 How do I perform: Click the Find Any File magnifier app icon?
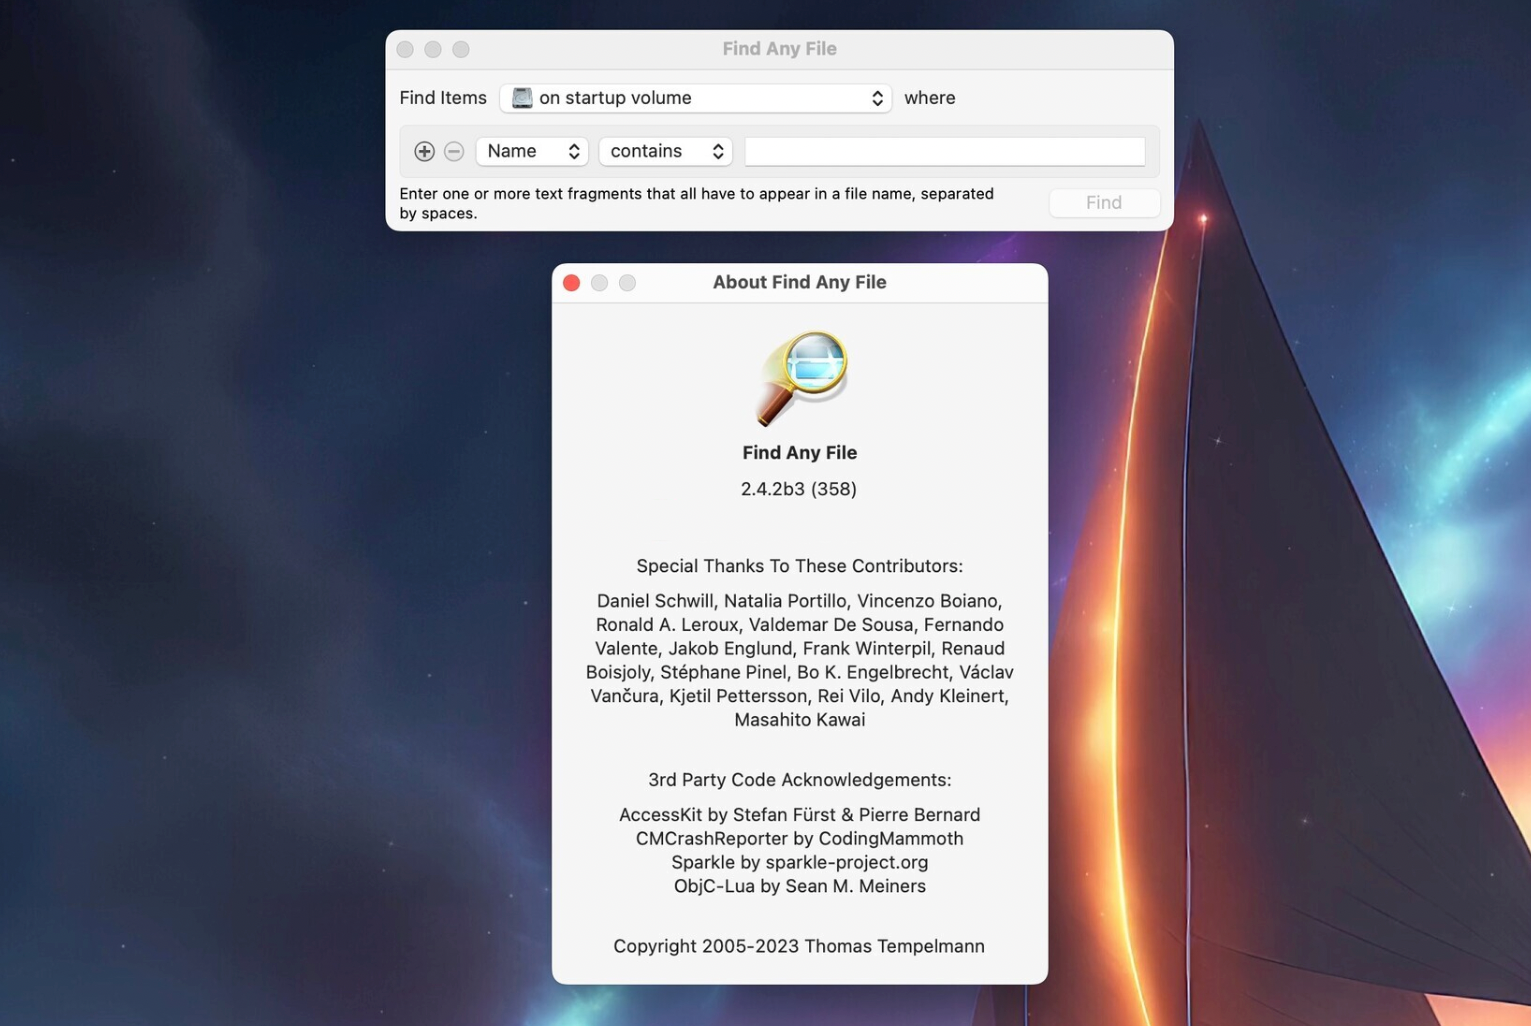[x=801, y=378]
